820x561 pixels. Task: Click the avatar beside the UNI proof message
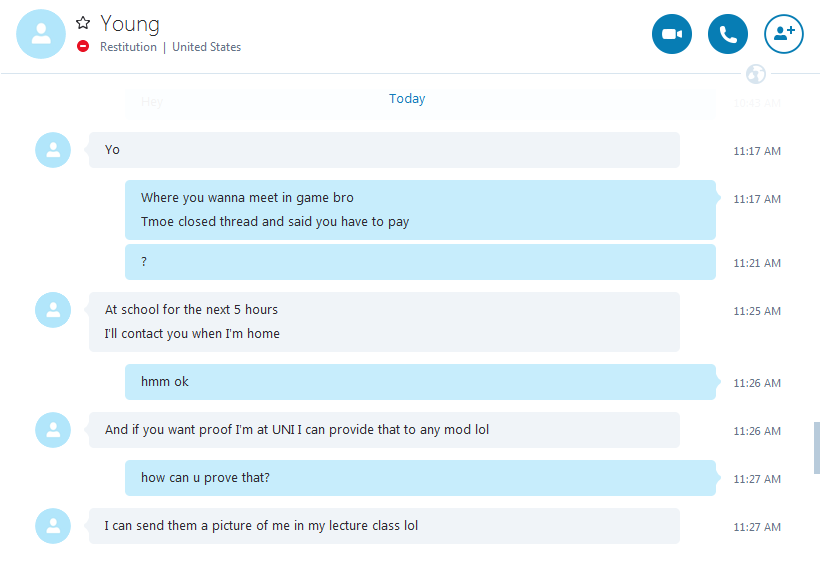[53, 430]
